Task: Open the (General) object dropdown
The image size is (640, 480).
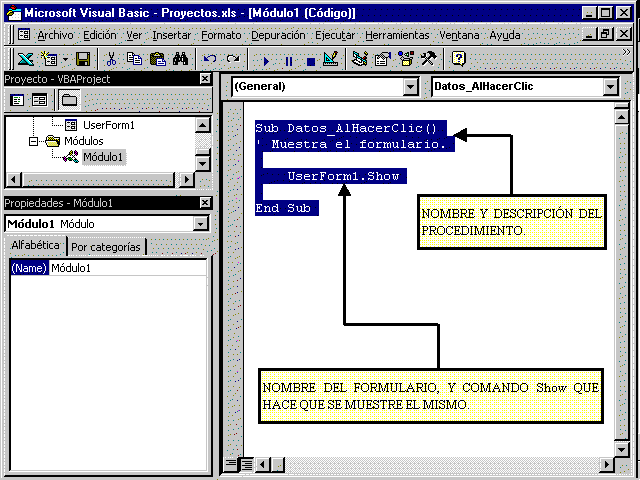Action: point(411,87)
